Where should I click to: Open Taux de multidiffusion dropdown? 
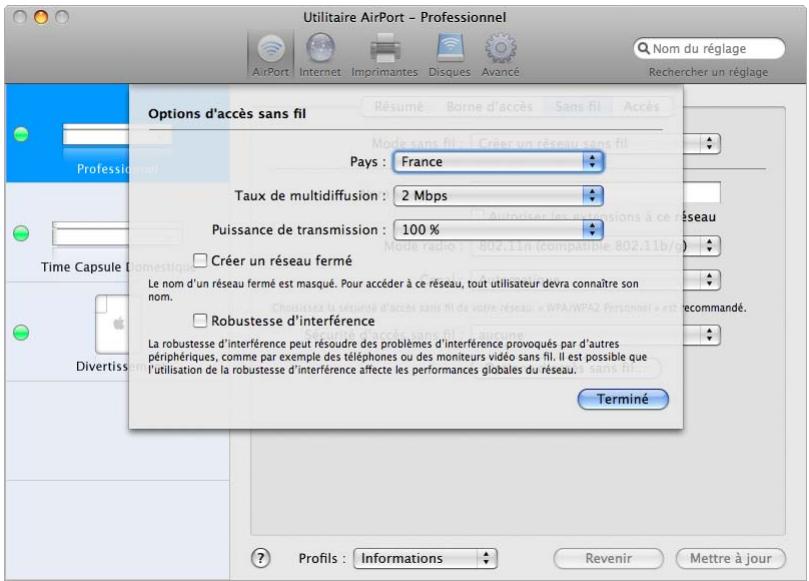498,196
